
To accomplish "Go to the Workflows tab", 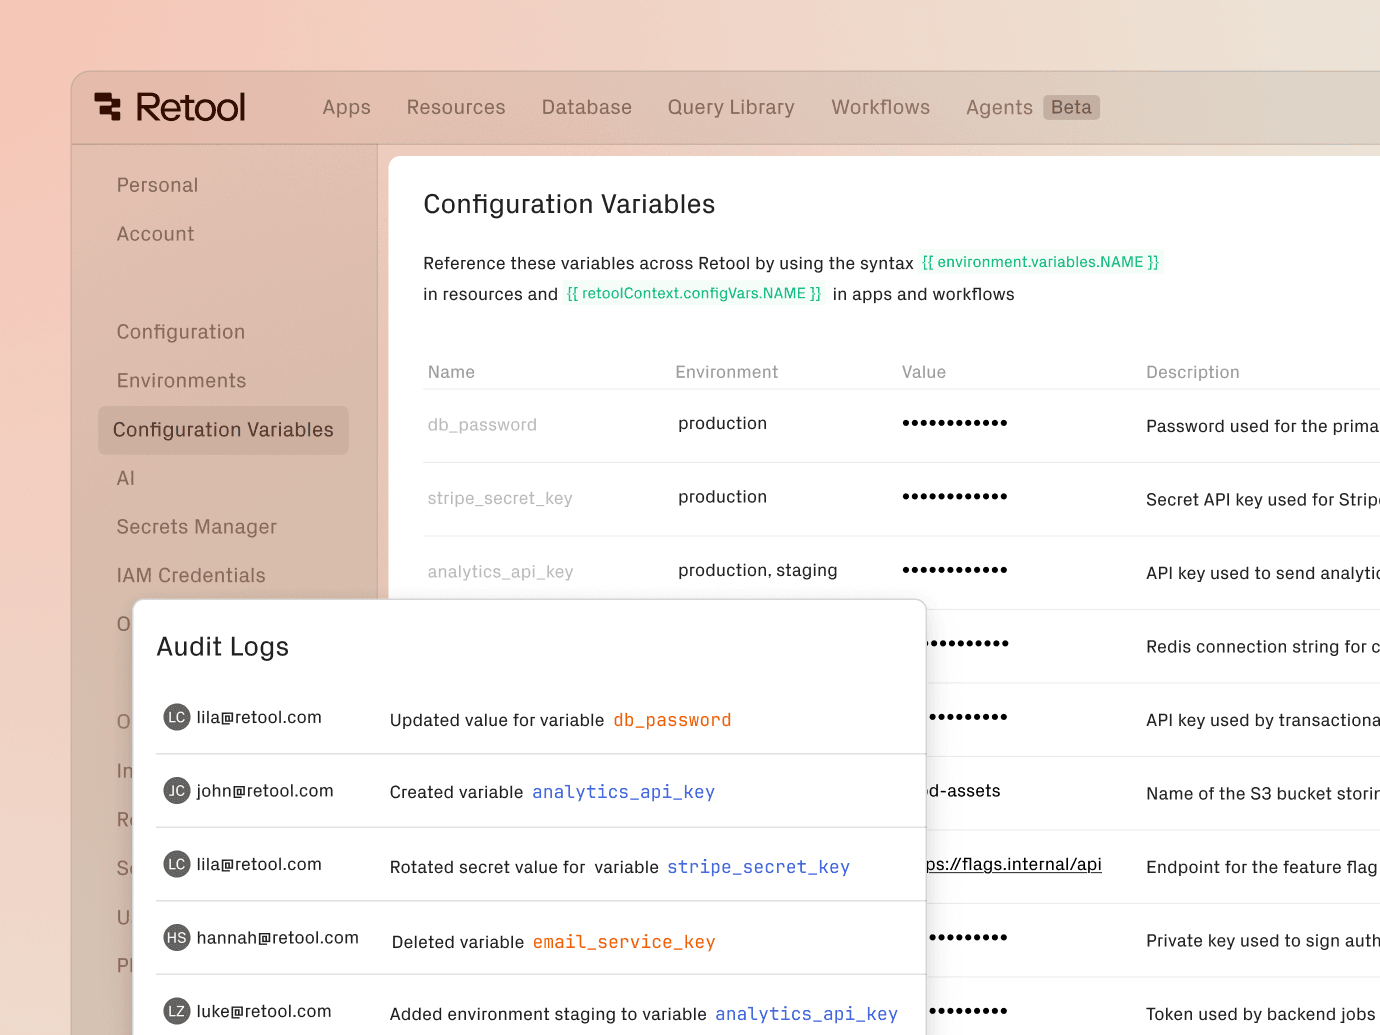I will coord(881,107).
